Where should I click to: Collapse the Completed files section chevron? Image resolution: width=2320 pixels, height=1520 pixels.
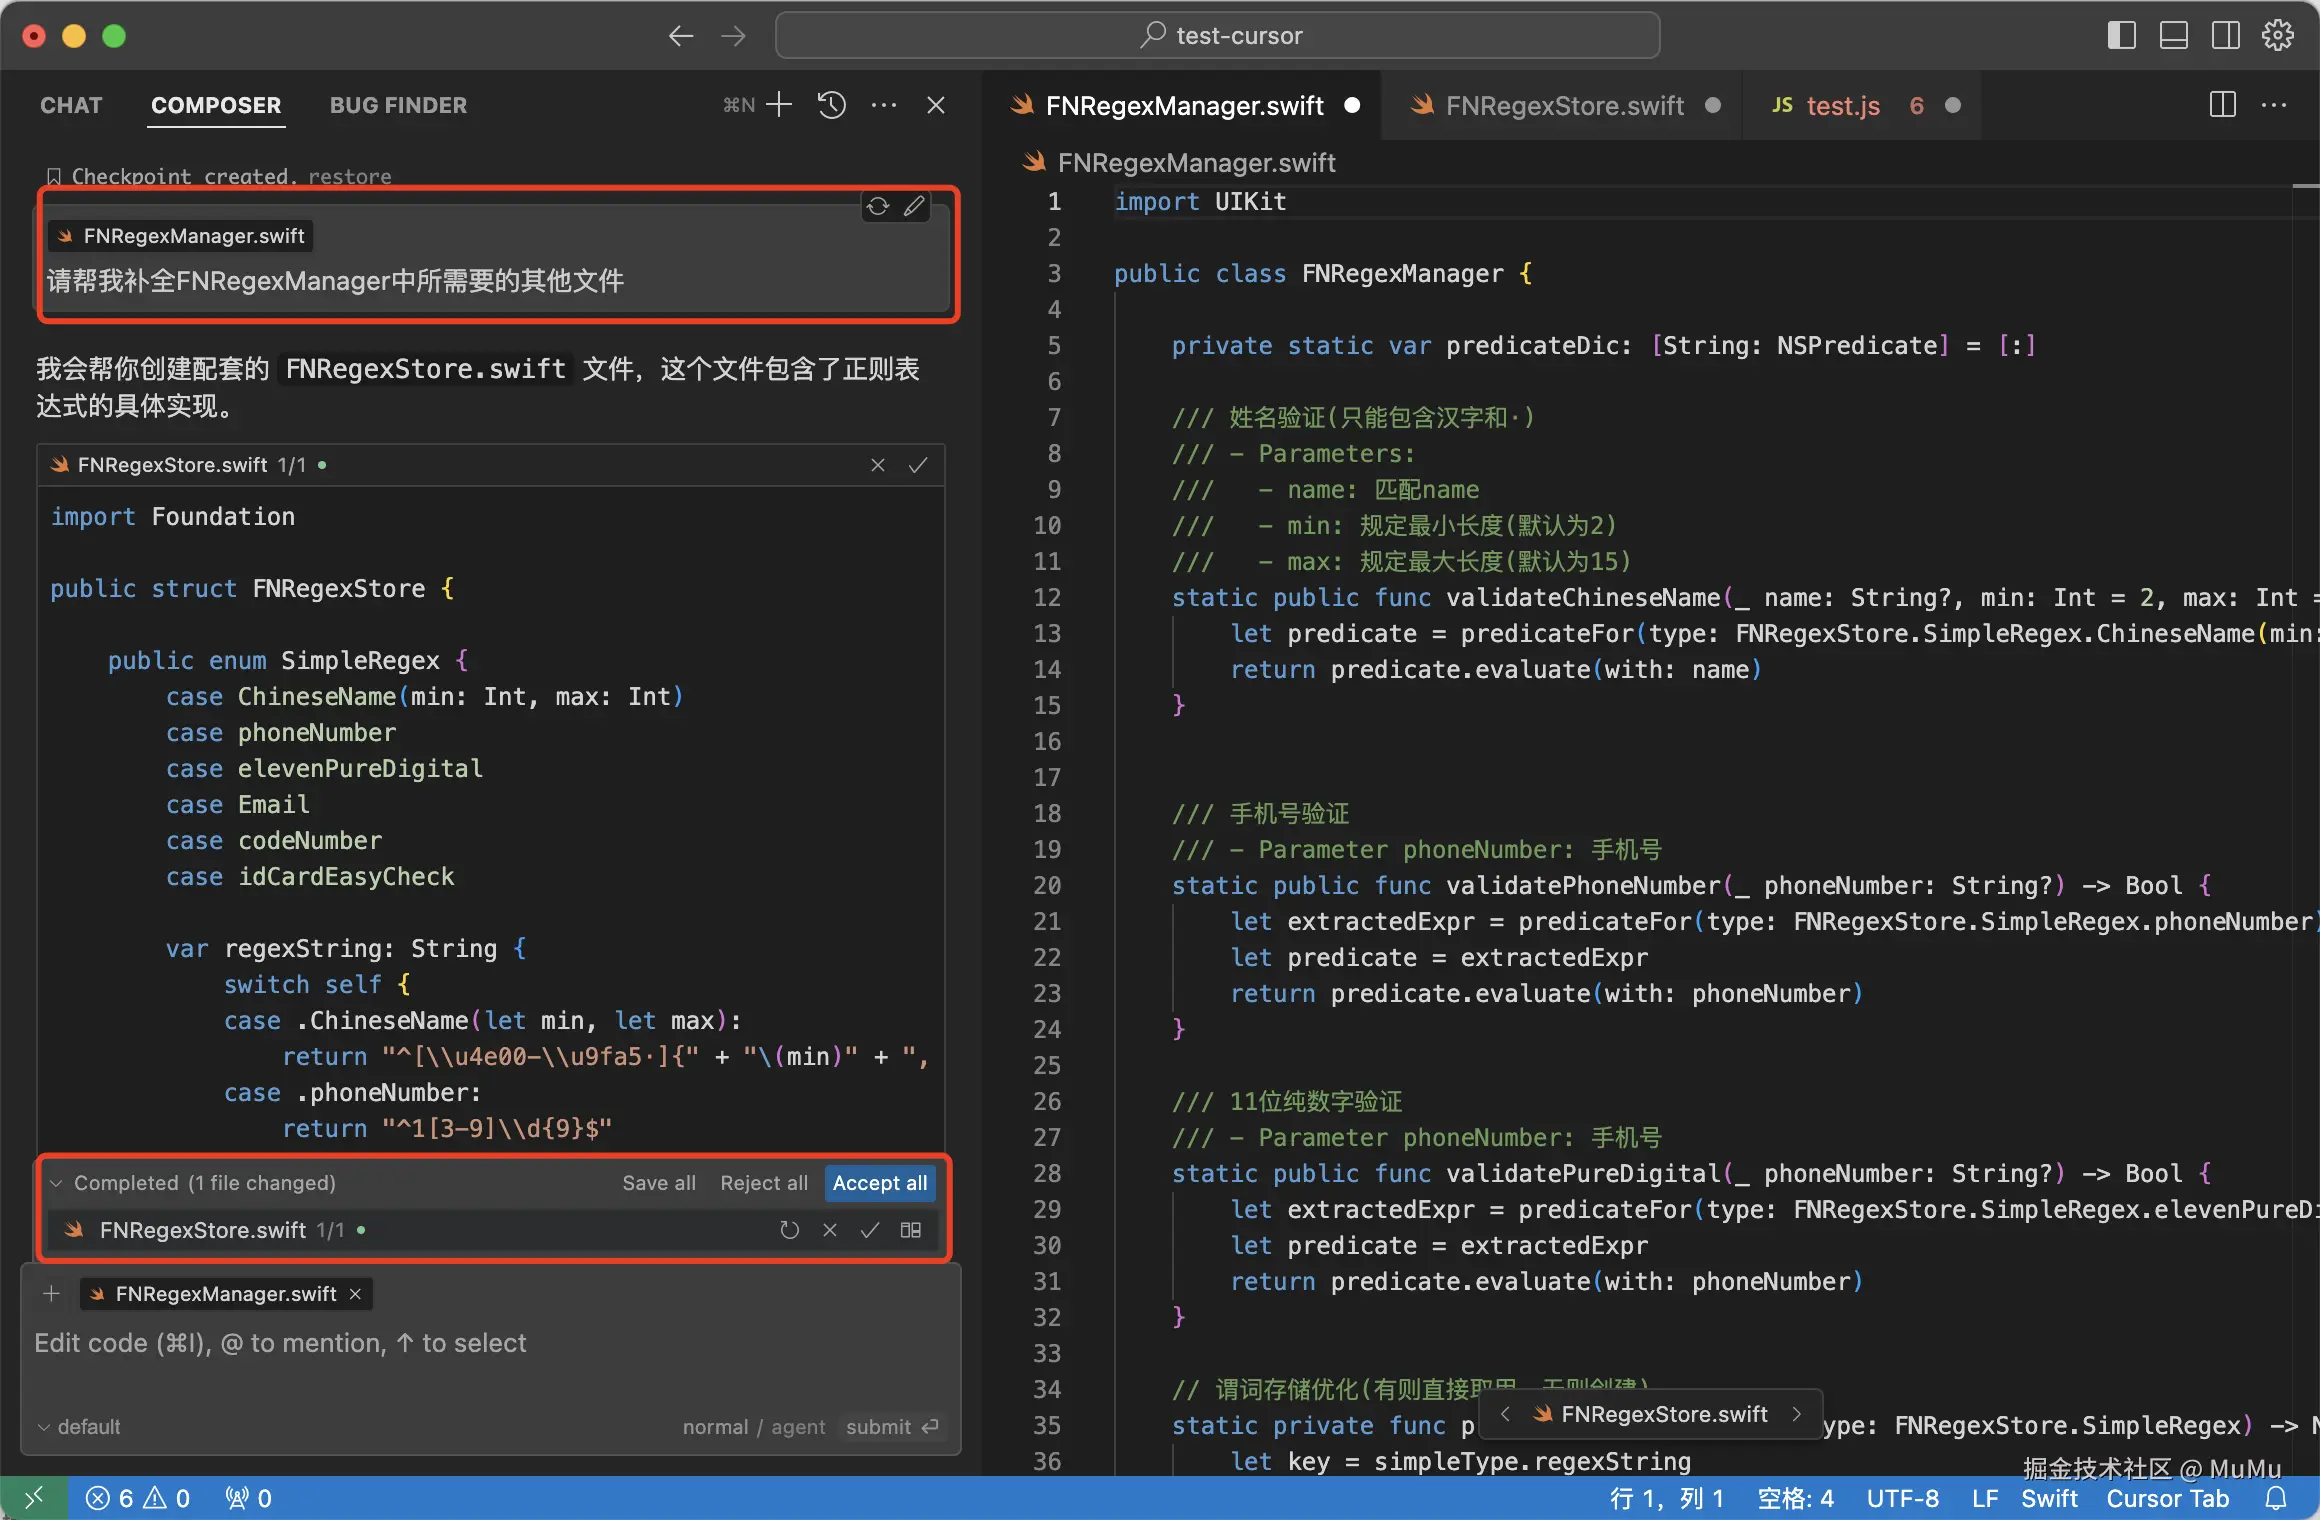pyautogui.click(x=57, y=1183)
